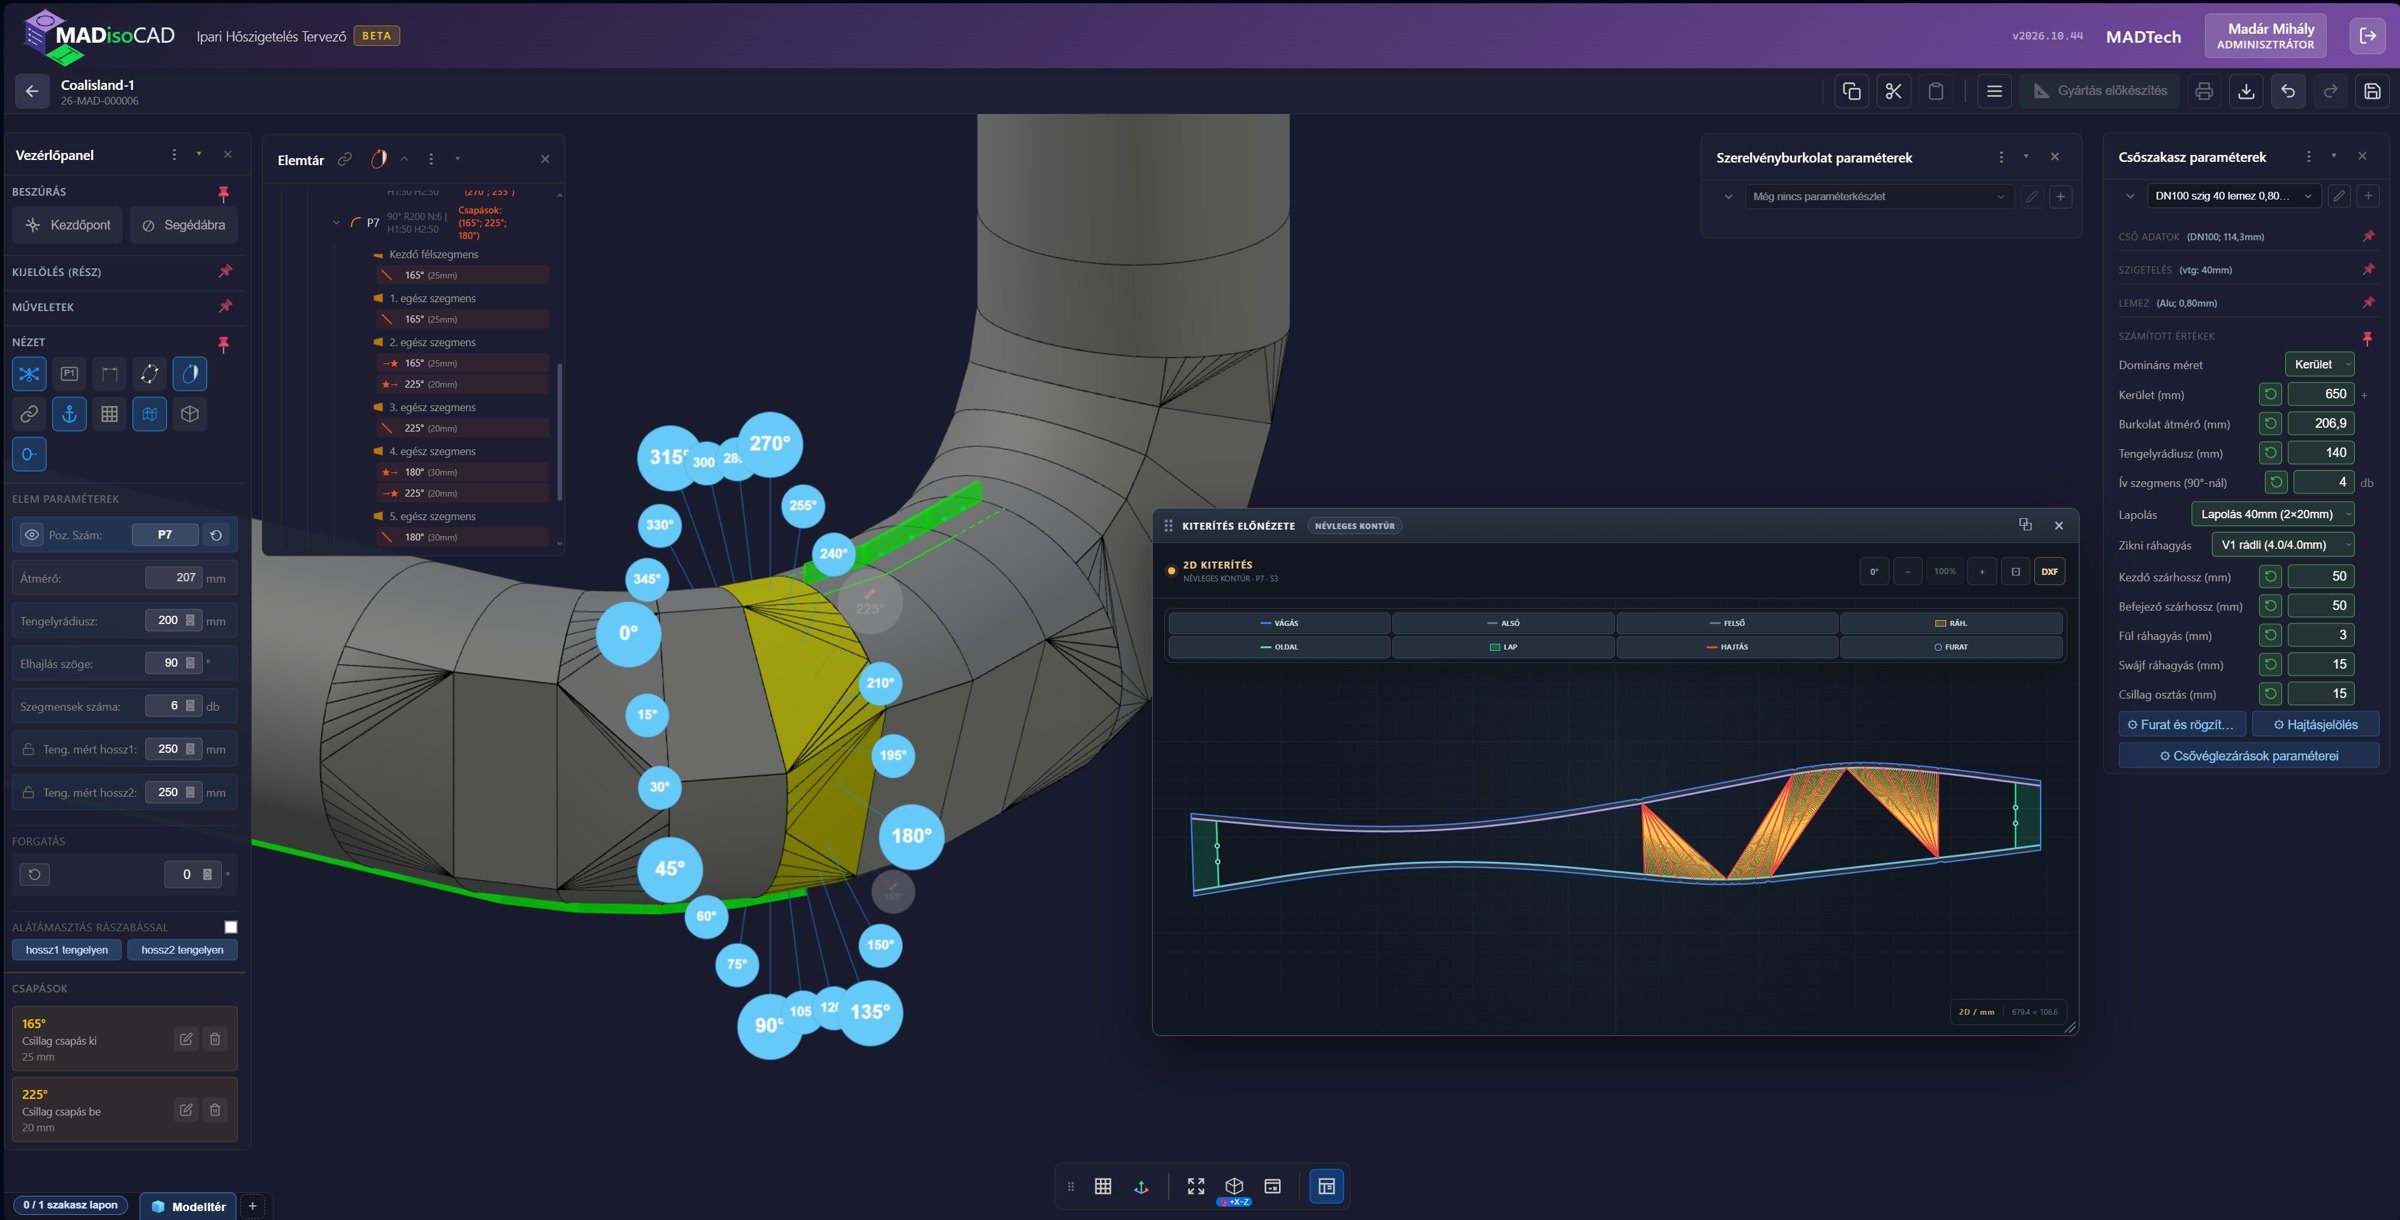The image size is (2400, 1220).
Task: Click the download icon in top toolbar
Action: pyautogui.click(x=2246, y=91)
